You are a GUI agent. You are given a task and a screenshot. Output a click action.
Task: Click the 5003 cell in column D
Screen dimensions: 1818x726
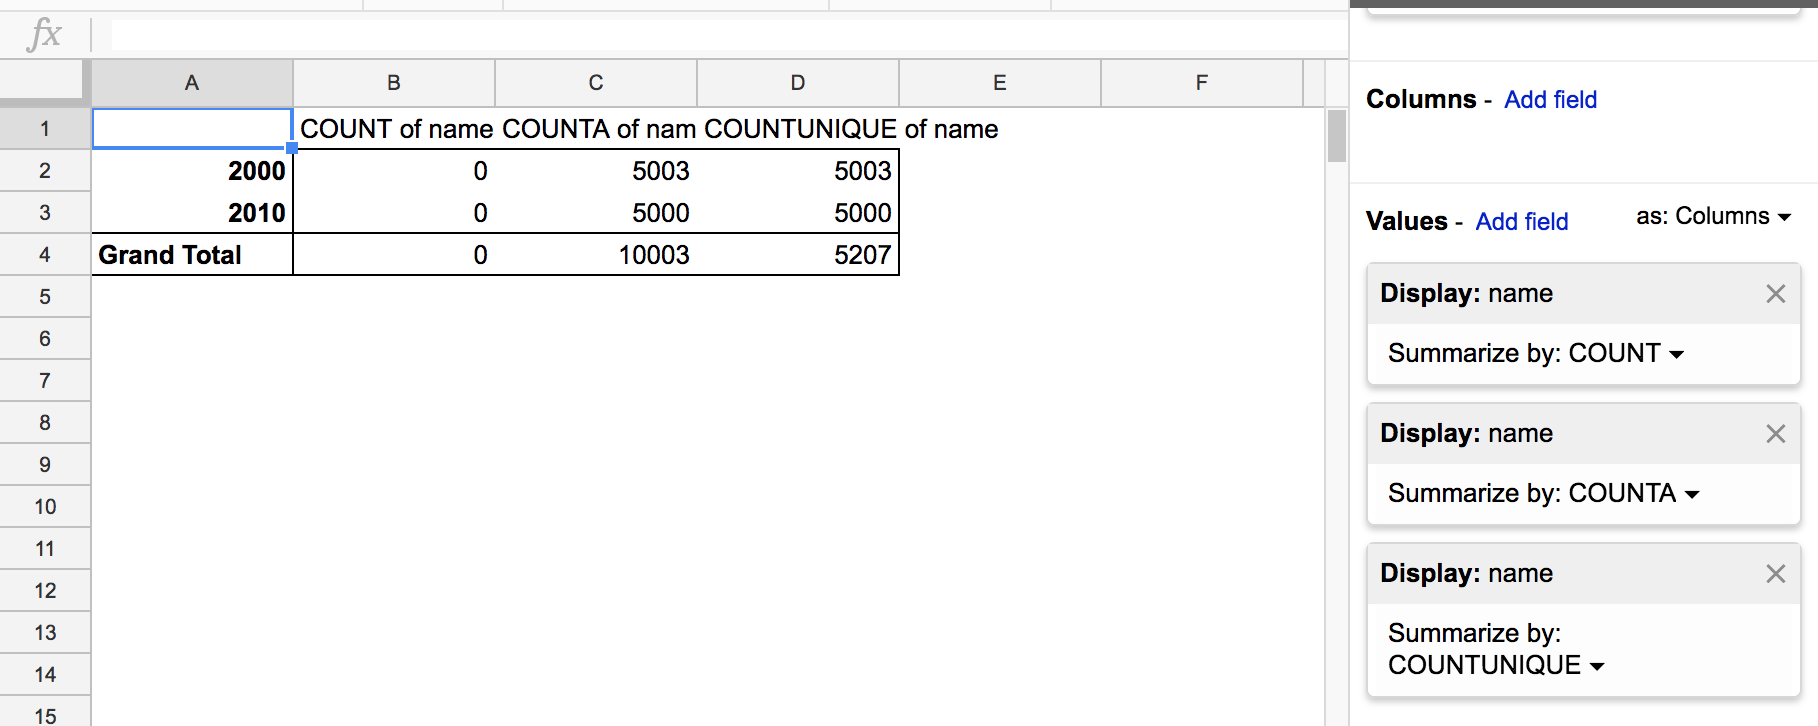pyautogui.click(x=798, y=171)
